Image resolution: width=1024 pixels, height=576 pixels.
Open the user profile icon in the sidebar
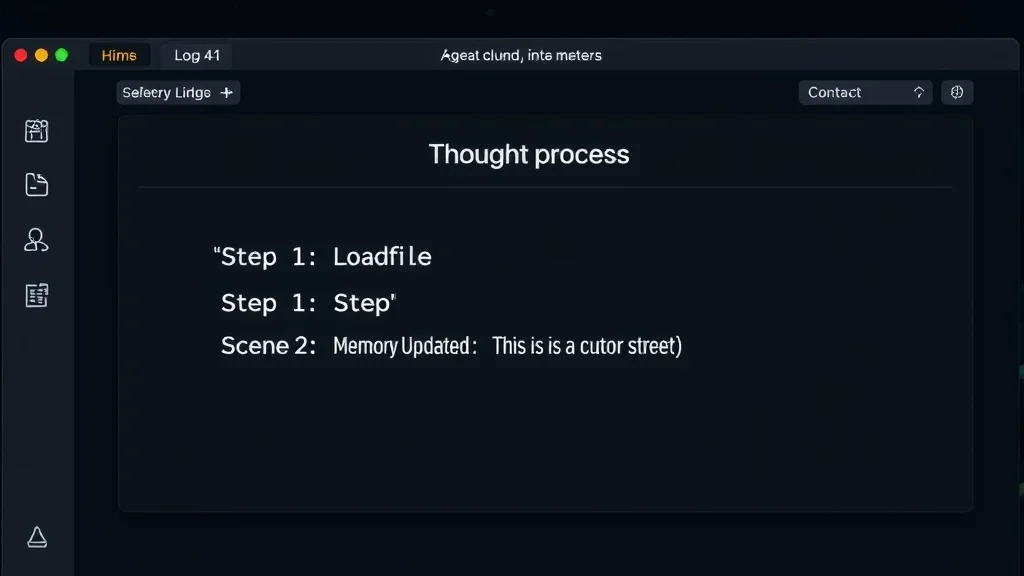pos(36,239)
